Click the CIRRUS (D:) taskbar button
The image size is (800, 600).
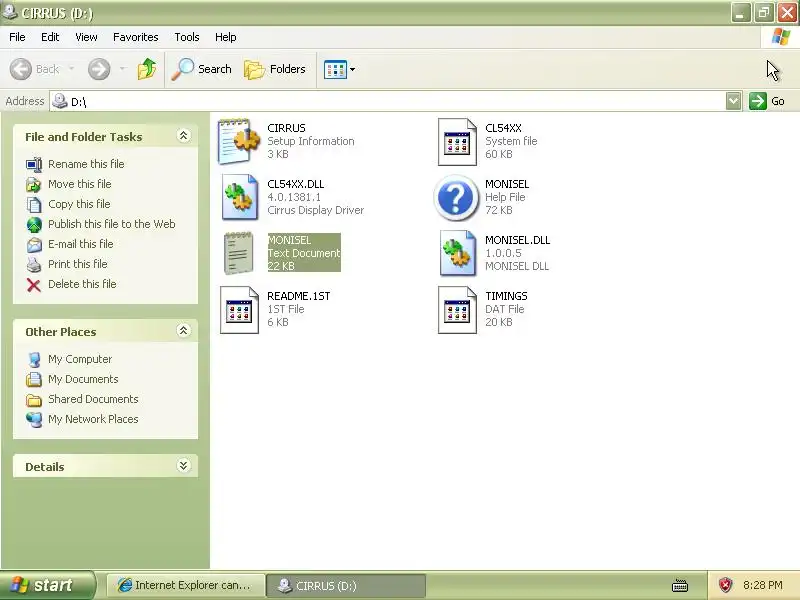pyautogui.click(x=346, y=585)
